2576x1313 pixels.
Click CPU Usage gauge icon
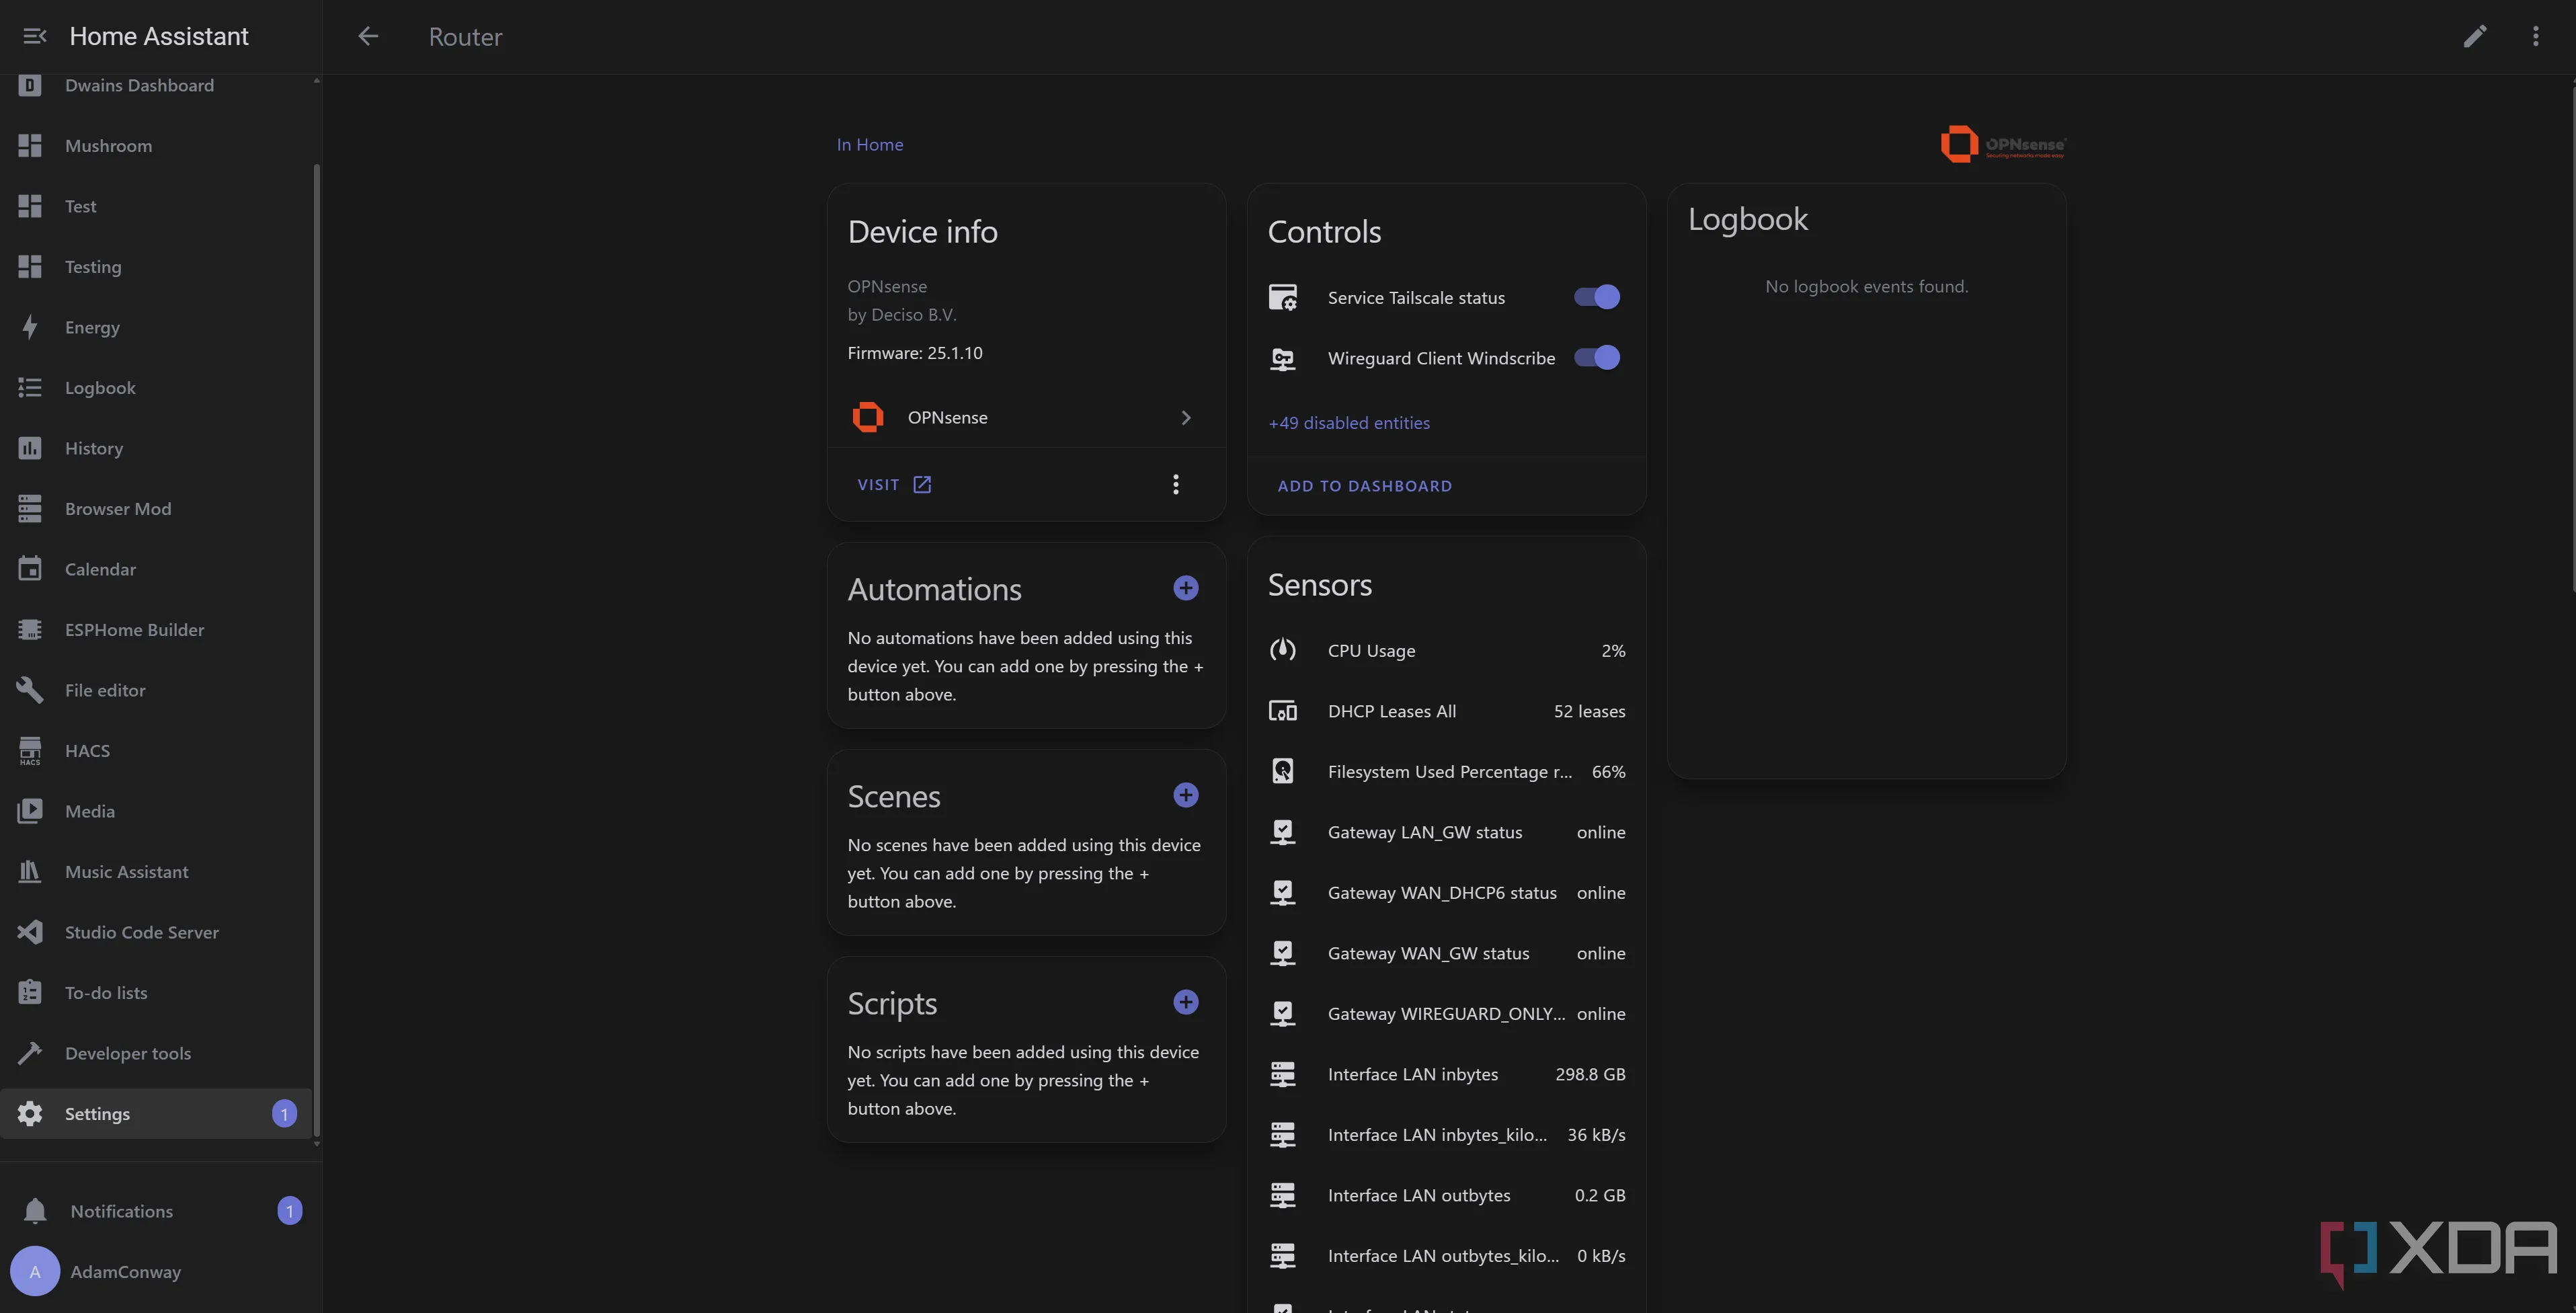click(1283, 651)
